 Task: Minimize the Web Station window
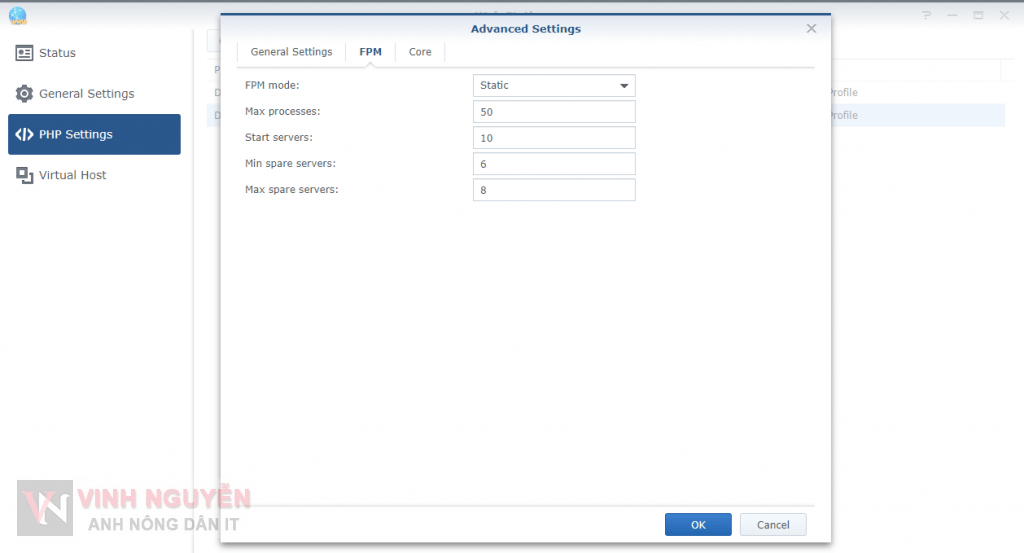952,15
